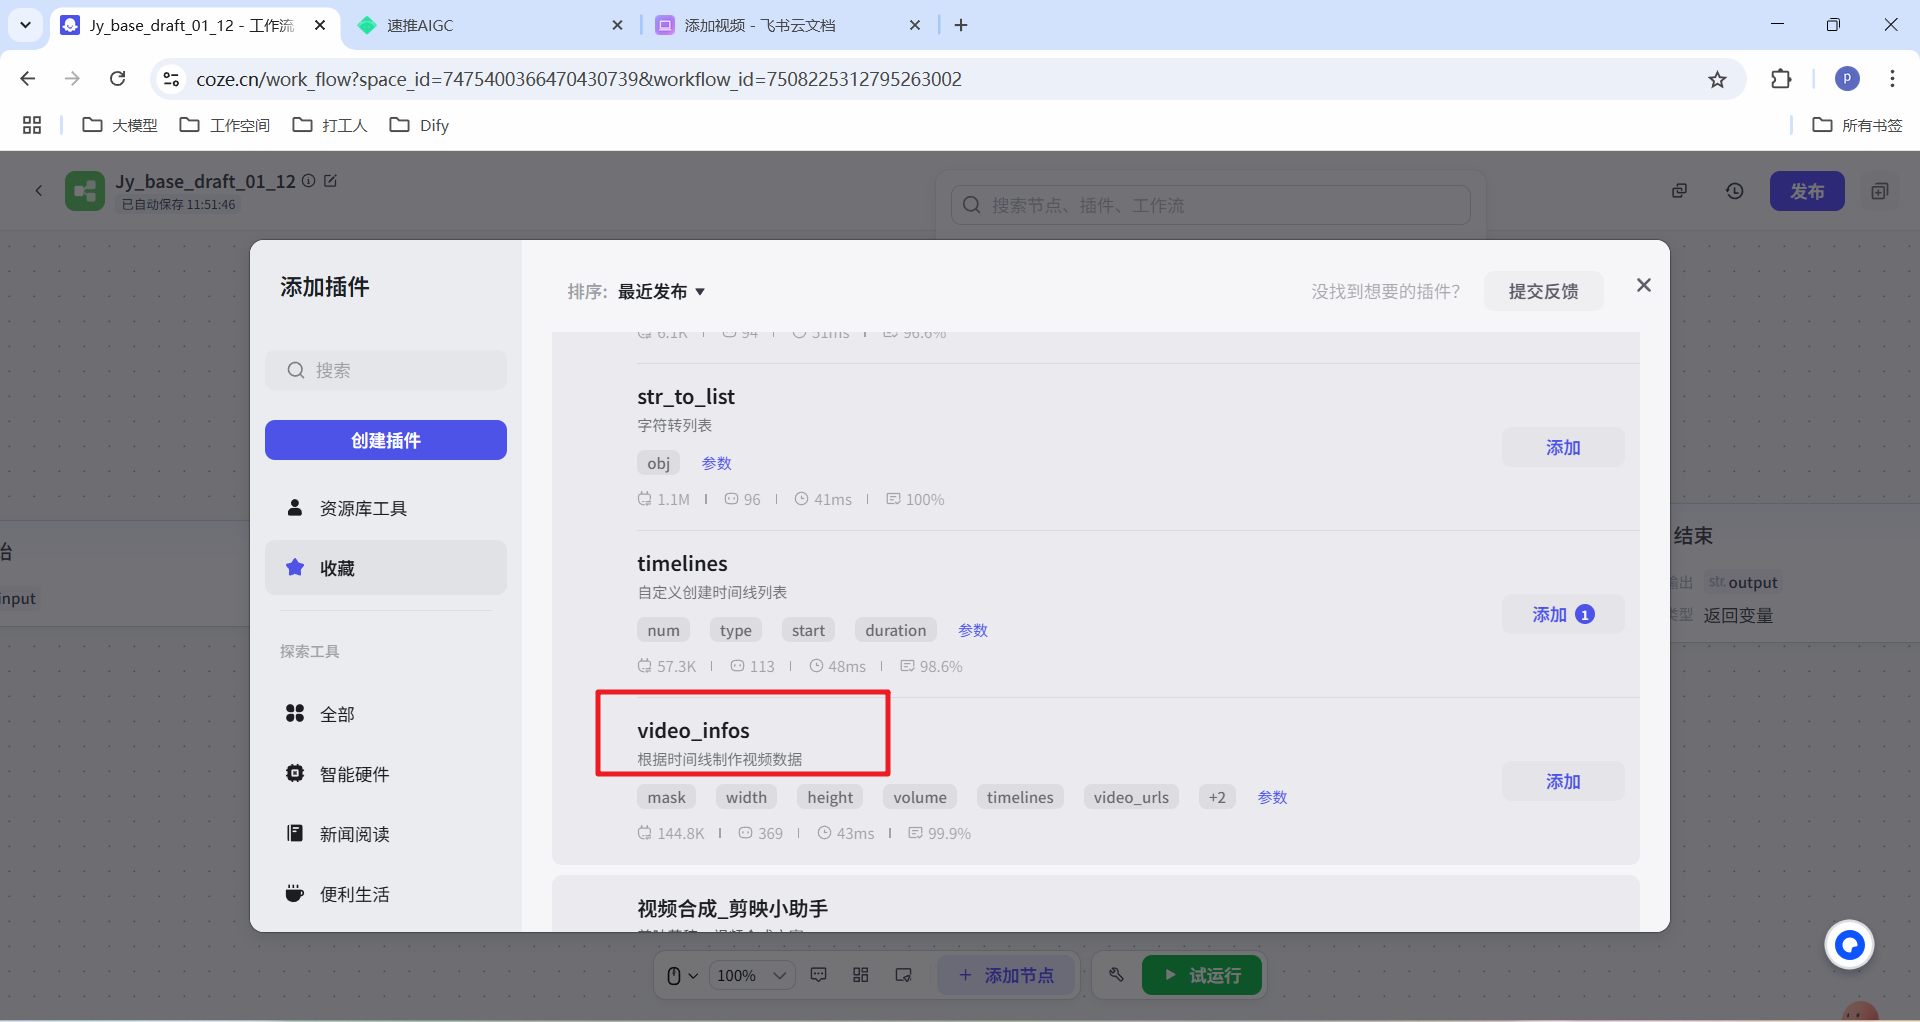This screenshot has height=1022, width=1920.
Task: Open the 100% zoom level dropdown
Action: point(751,975)
